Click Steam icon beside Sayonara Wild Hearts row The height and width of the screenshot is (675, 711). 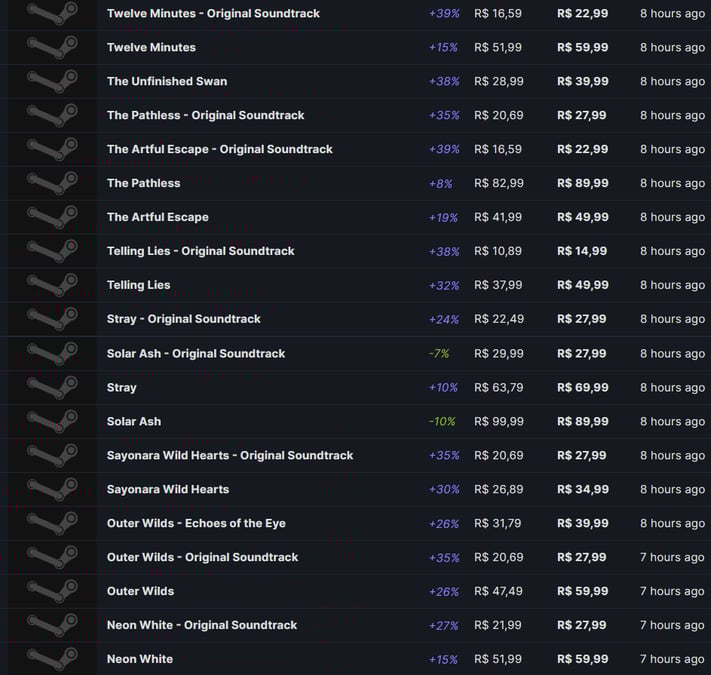(x=52, y=489)
